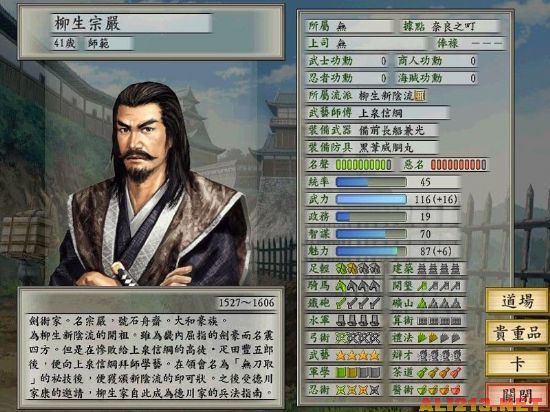550x412 pixels.
Task: Open the 卡 card screen
Action: 516,364
